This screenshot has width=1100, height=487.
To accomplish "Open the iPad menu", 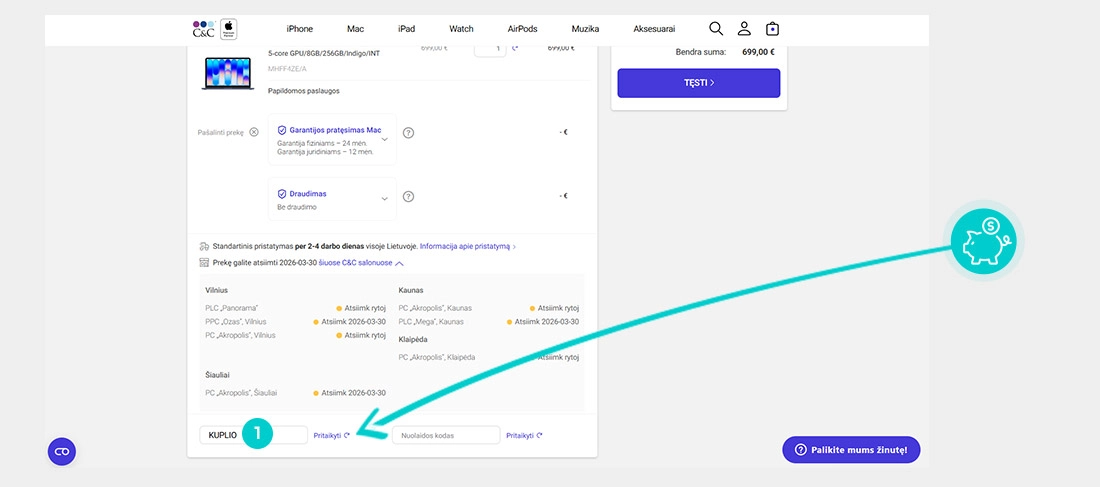I will 406,29.
